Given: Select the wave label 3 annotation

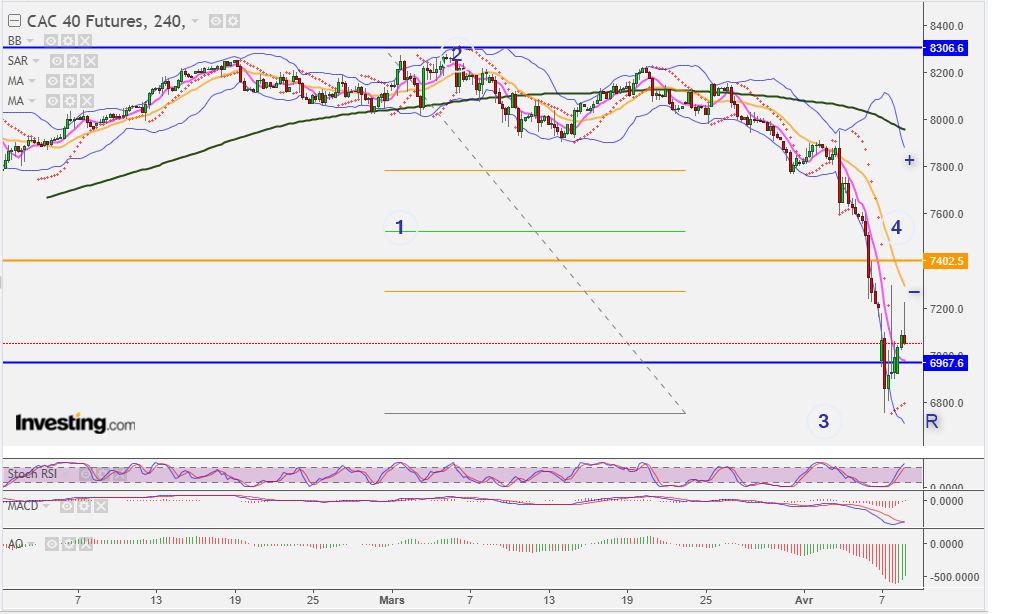Looking at the screenshot, I should point(824,421).
